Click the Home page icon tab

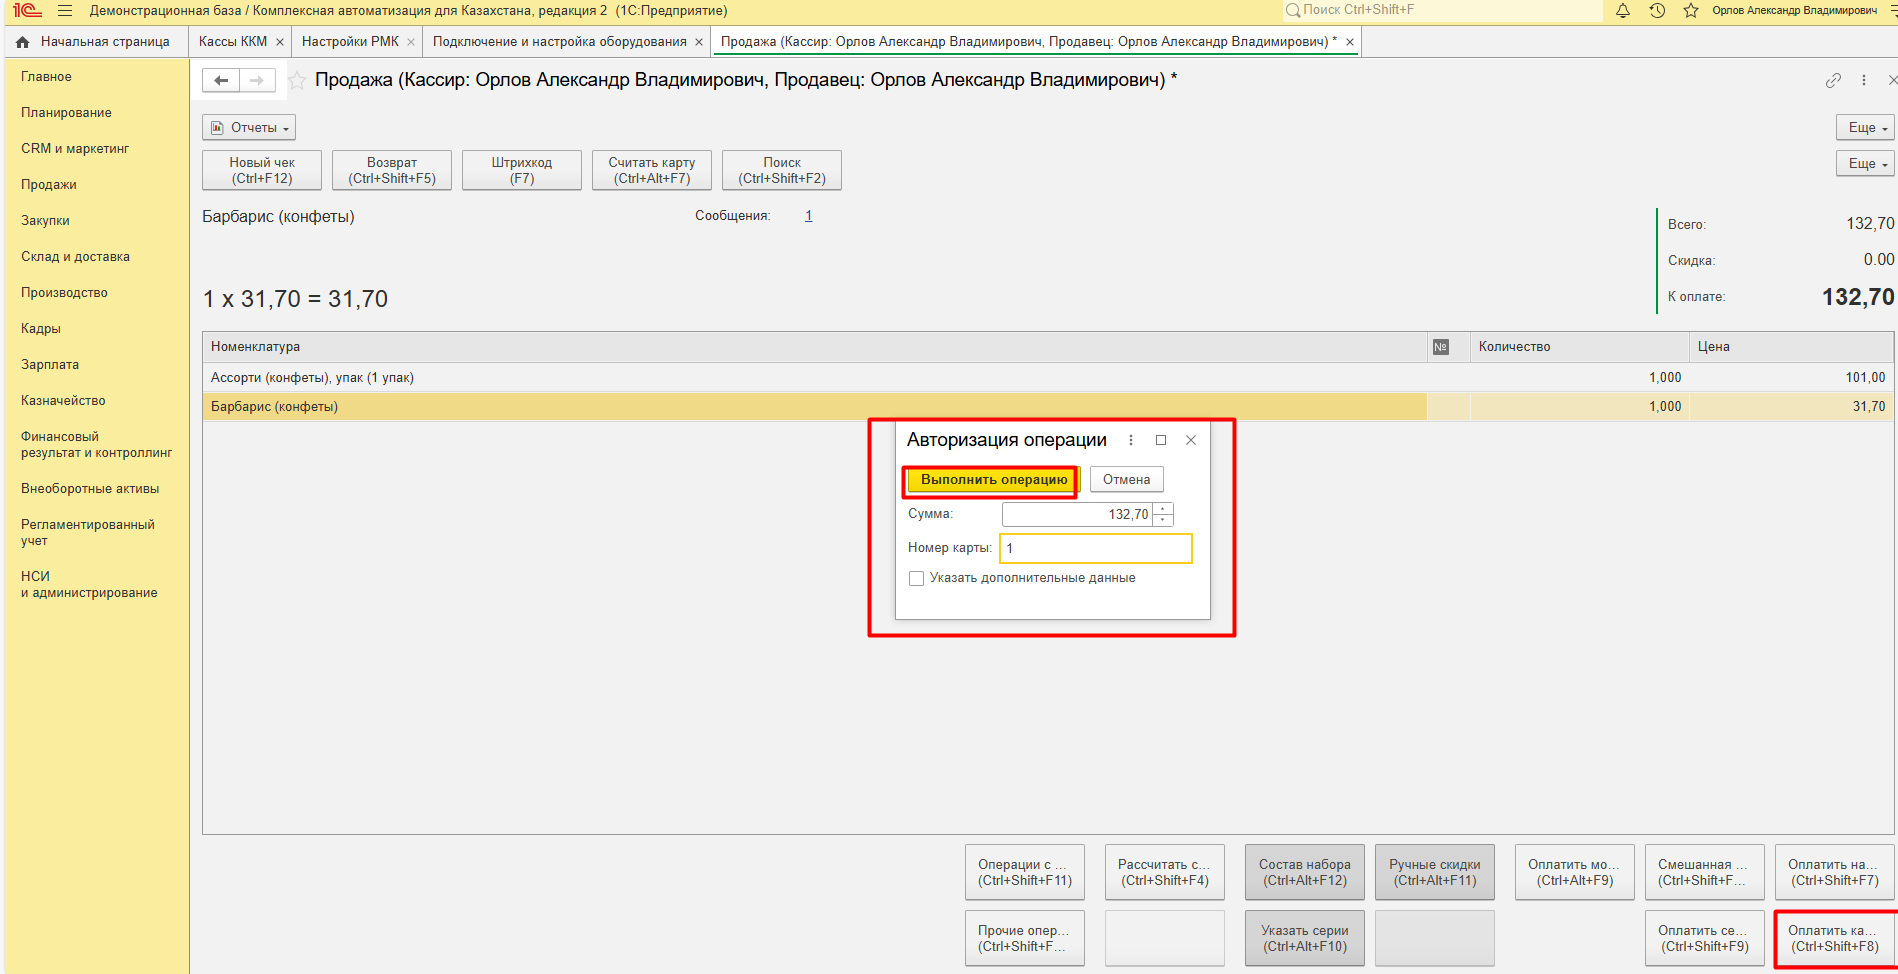click(x=23, y=42)
